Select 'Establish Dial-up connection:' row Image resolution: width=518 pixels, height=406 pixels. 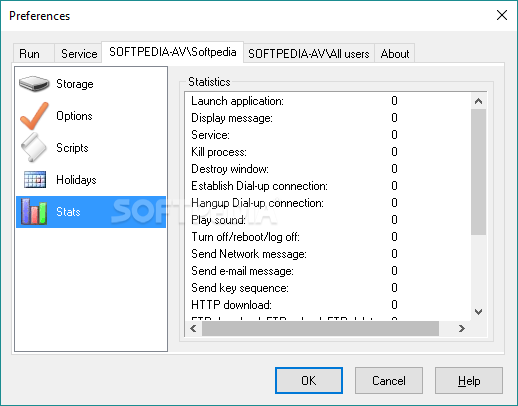click(328, 186)
